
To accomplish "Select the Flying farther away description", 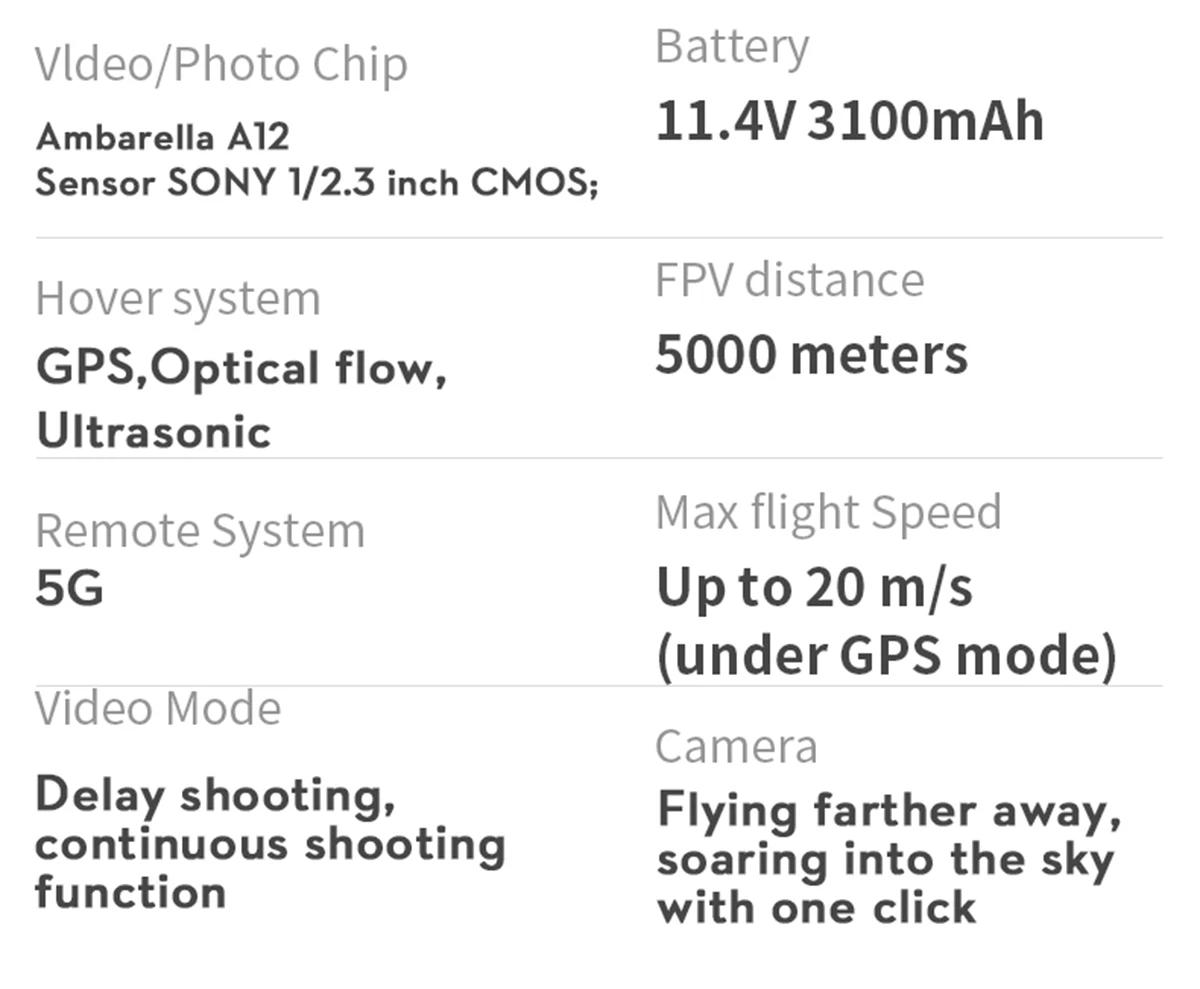I will (x=888, y=810).
